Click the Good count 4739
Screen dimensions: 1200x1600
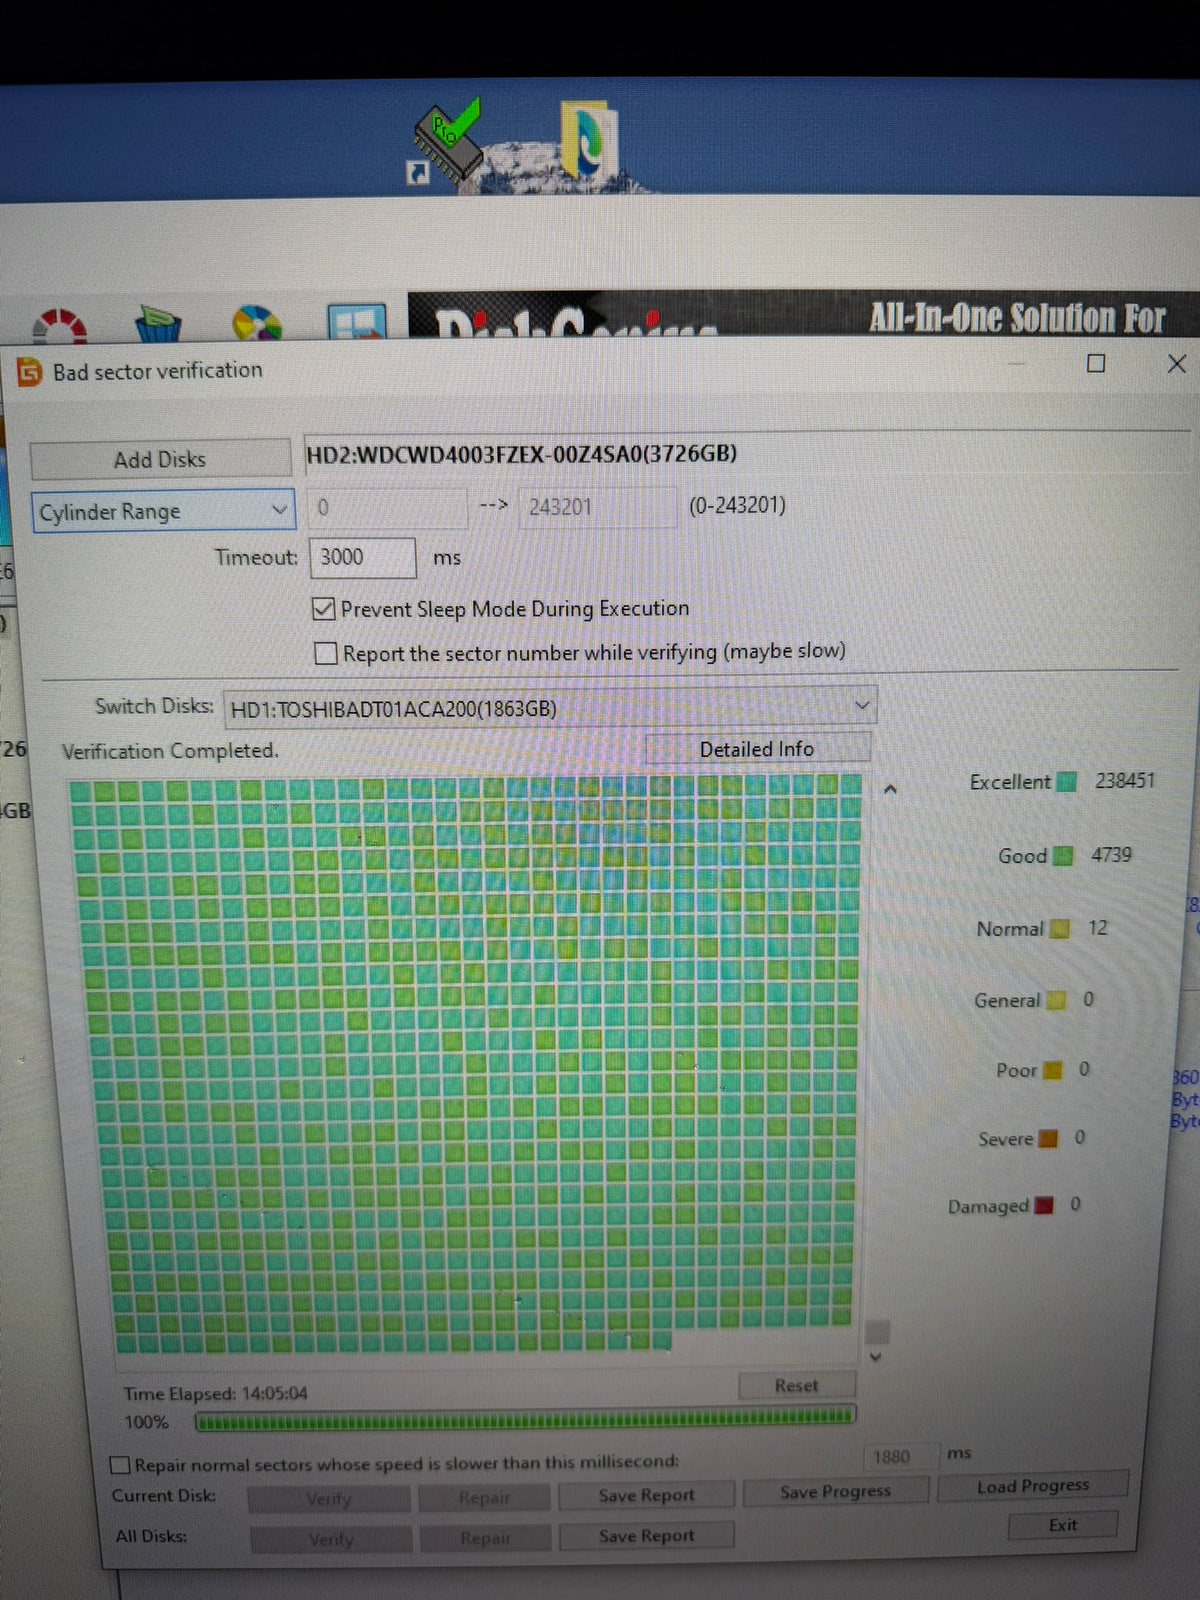tap(1112, 855)
